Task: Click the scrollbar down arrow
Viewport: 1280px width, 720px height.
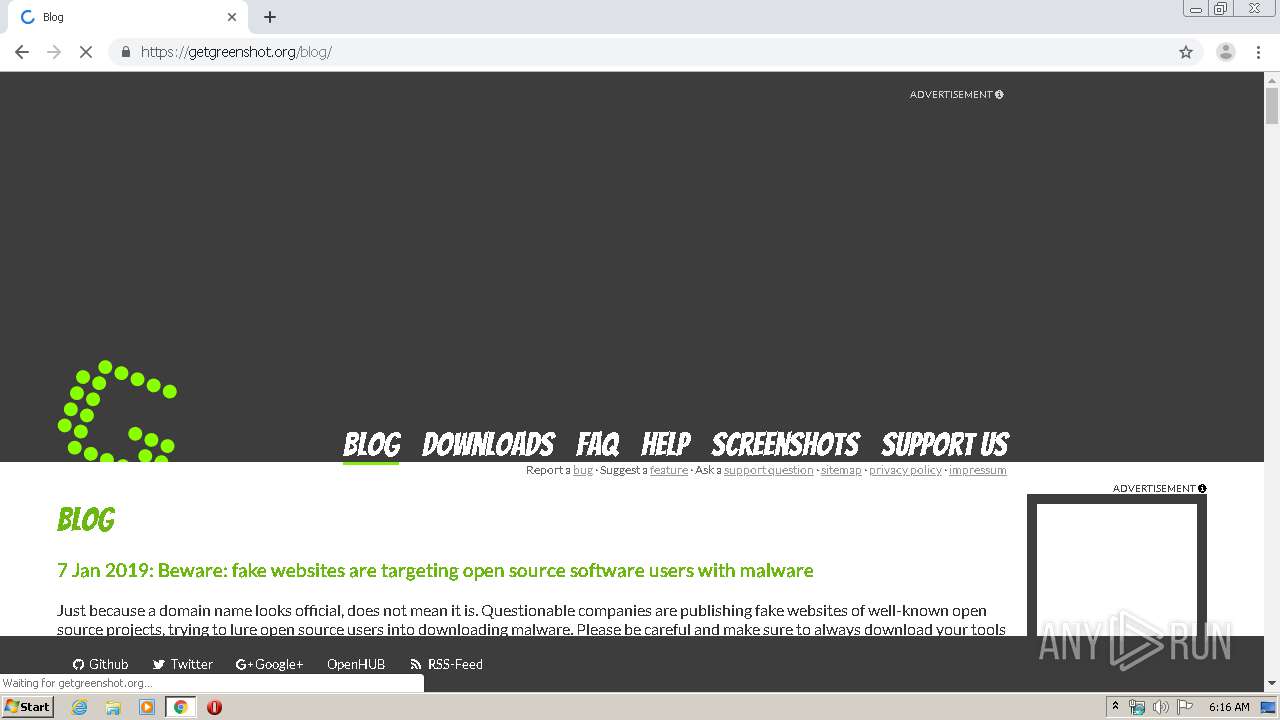Action: [1272, 683]
